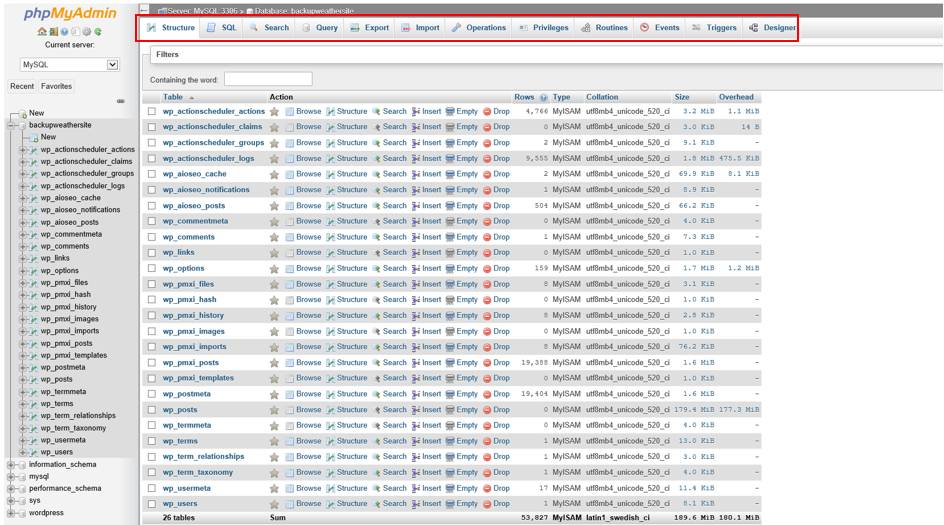Select the wp_users table checkbox
Image resolution: width=944 pixels, height=525 pixels.
click(x=152, y=504)
